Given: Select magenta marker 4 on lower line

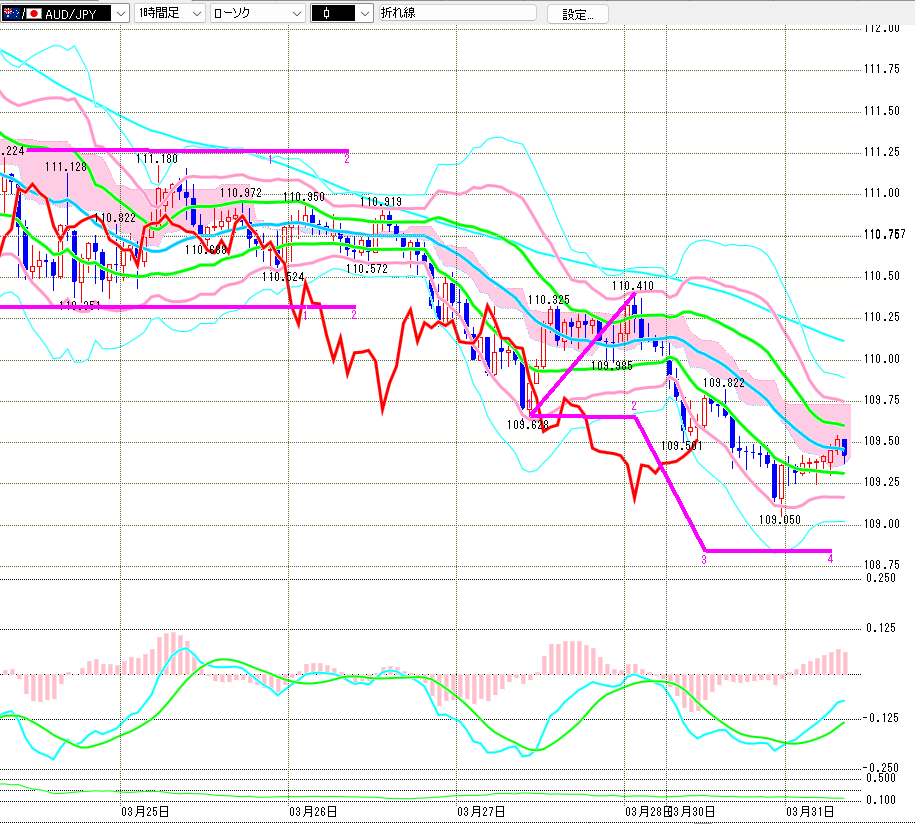Looking at the screenshot, I should (x=831, y=559).
